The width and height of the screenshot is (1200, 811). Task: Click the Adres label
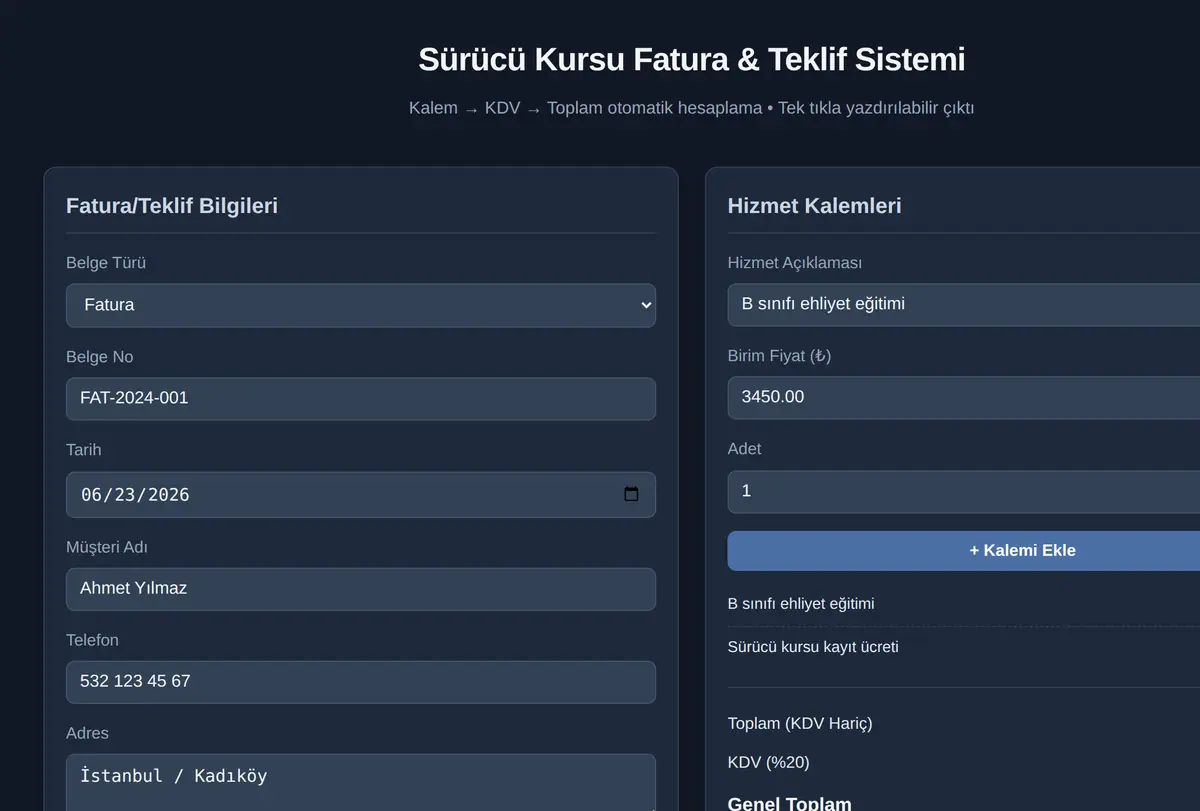click(87, 733)
